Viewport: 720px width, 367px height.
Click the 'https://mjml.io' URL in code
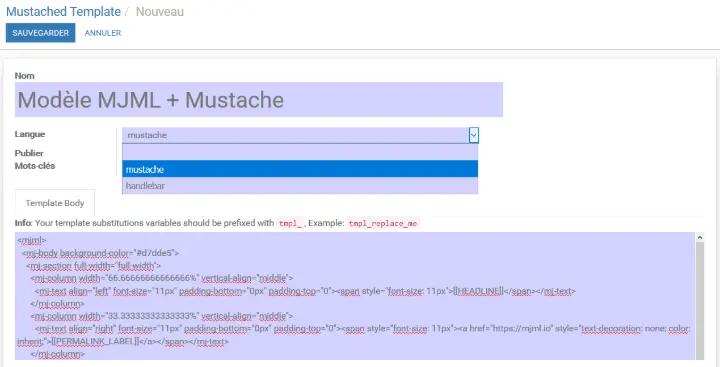coord(523,329)
